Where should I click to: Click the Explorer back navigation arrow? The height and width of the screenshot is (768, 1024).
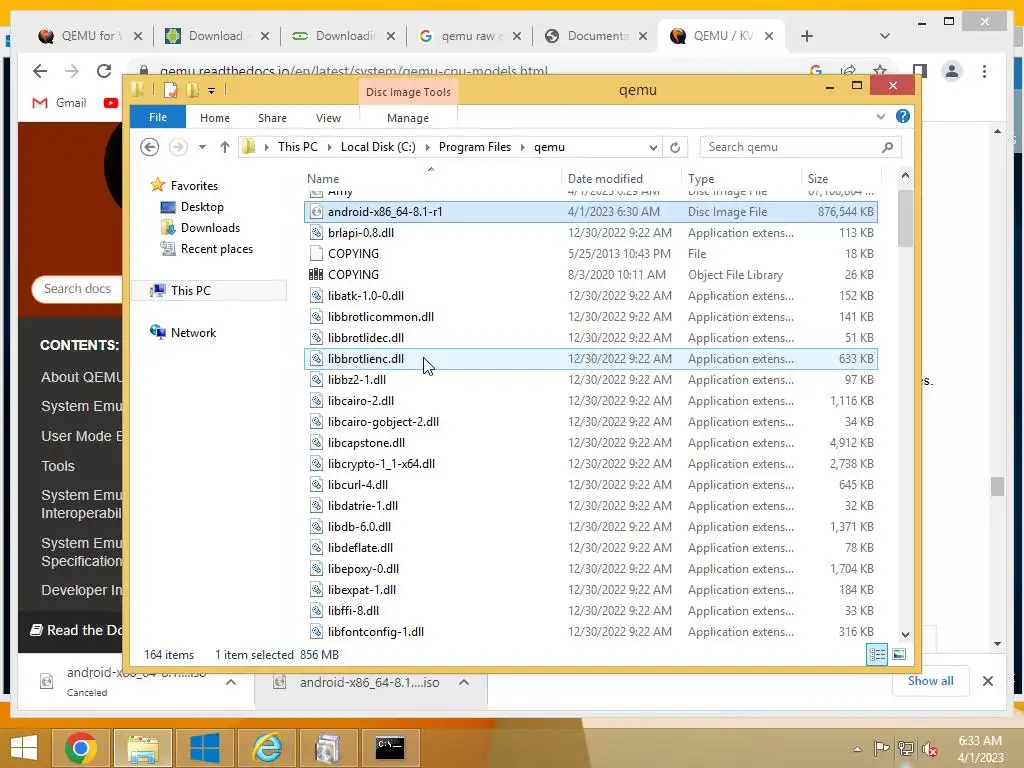coord(150,147)
